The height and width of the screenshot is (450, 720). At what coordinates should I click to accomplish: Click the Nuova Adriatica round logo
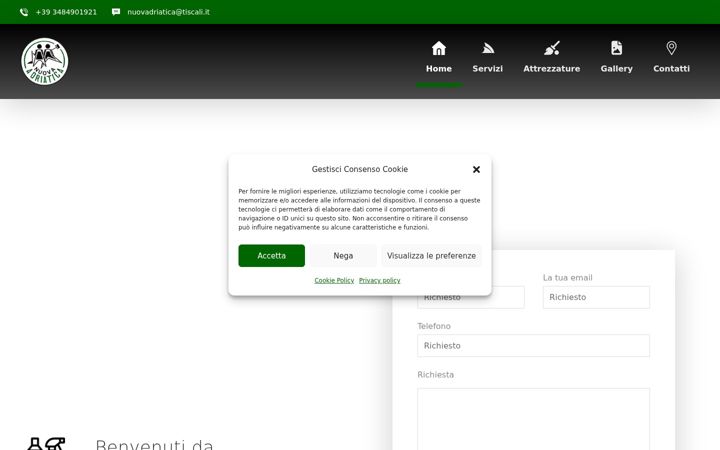pos(45,62)
